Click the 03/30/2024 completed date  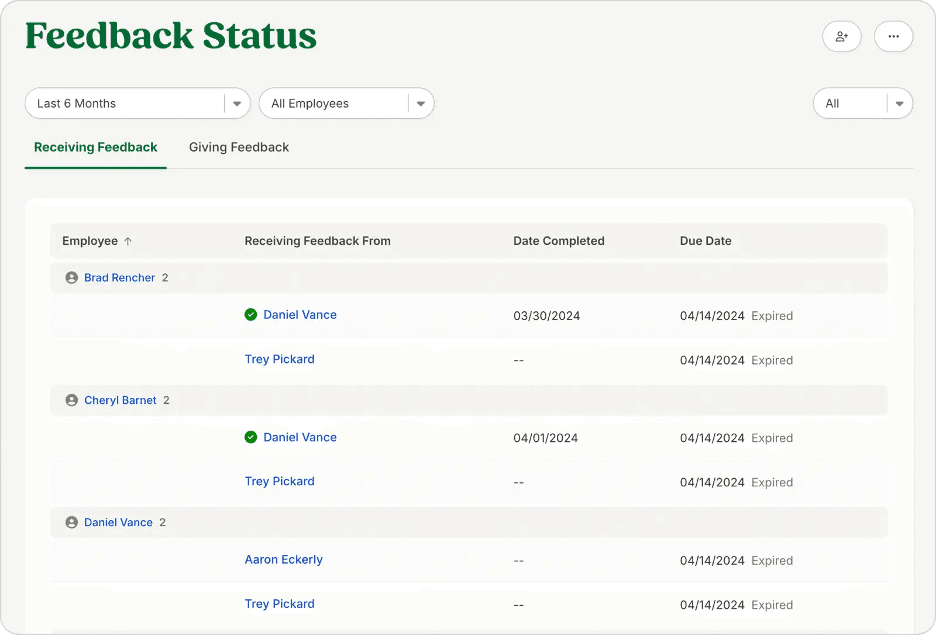point(547,316)
